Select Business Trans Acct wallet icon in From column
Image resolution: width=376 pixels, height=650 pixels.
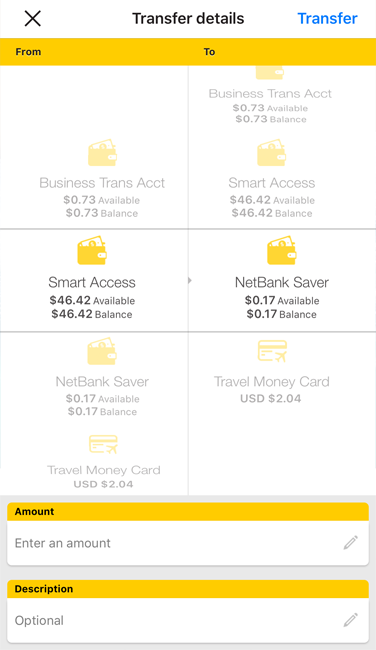pos(102,153)
